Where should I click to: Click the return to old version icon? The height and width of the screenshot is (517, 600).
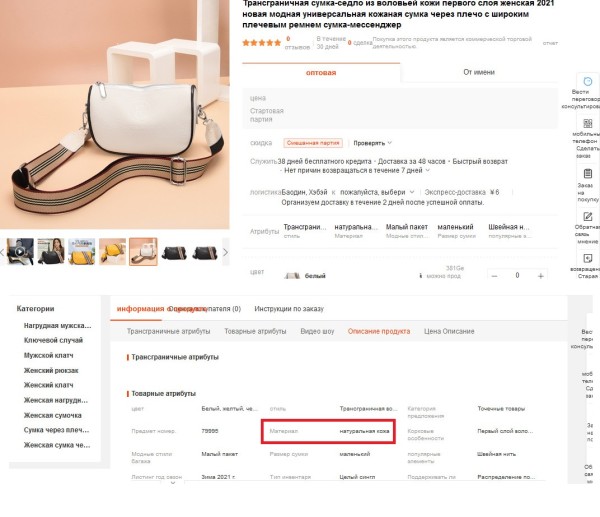(587, 258)
